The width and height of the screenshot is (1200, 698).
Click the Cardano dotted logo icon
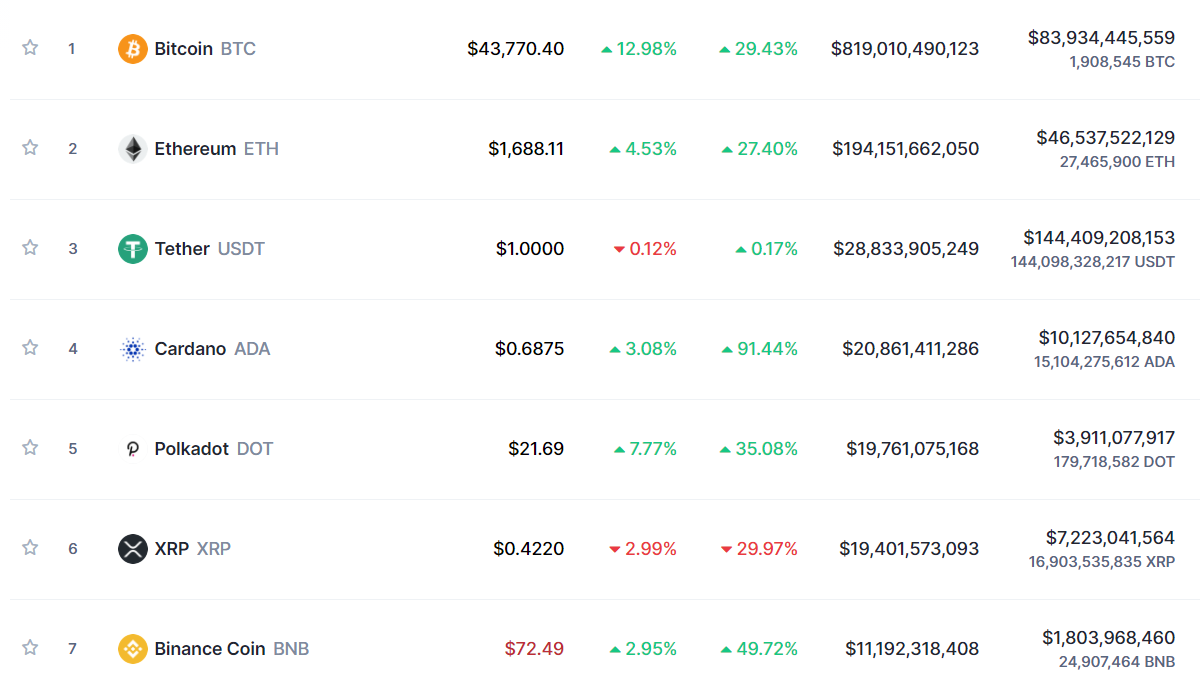133,349
